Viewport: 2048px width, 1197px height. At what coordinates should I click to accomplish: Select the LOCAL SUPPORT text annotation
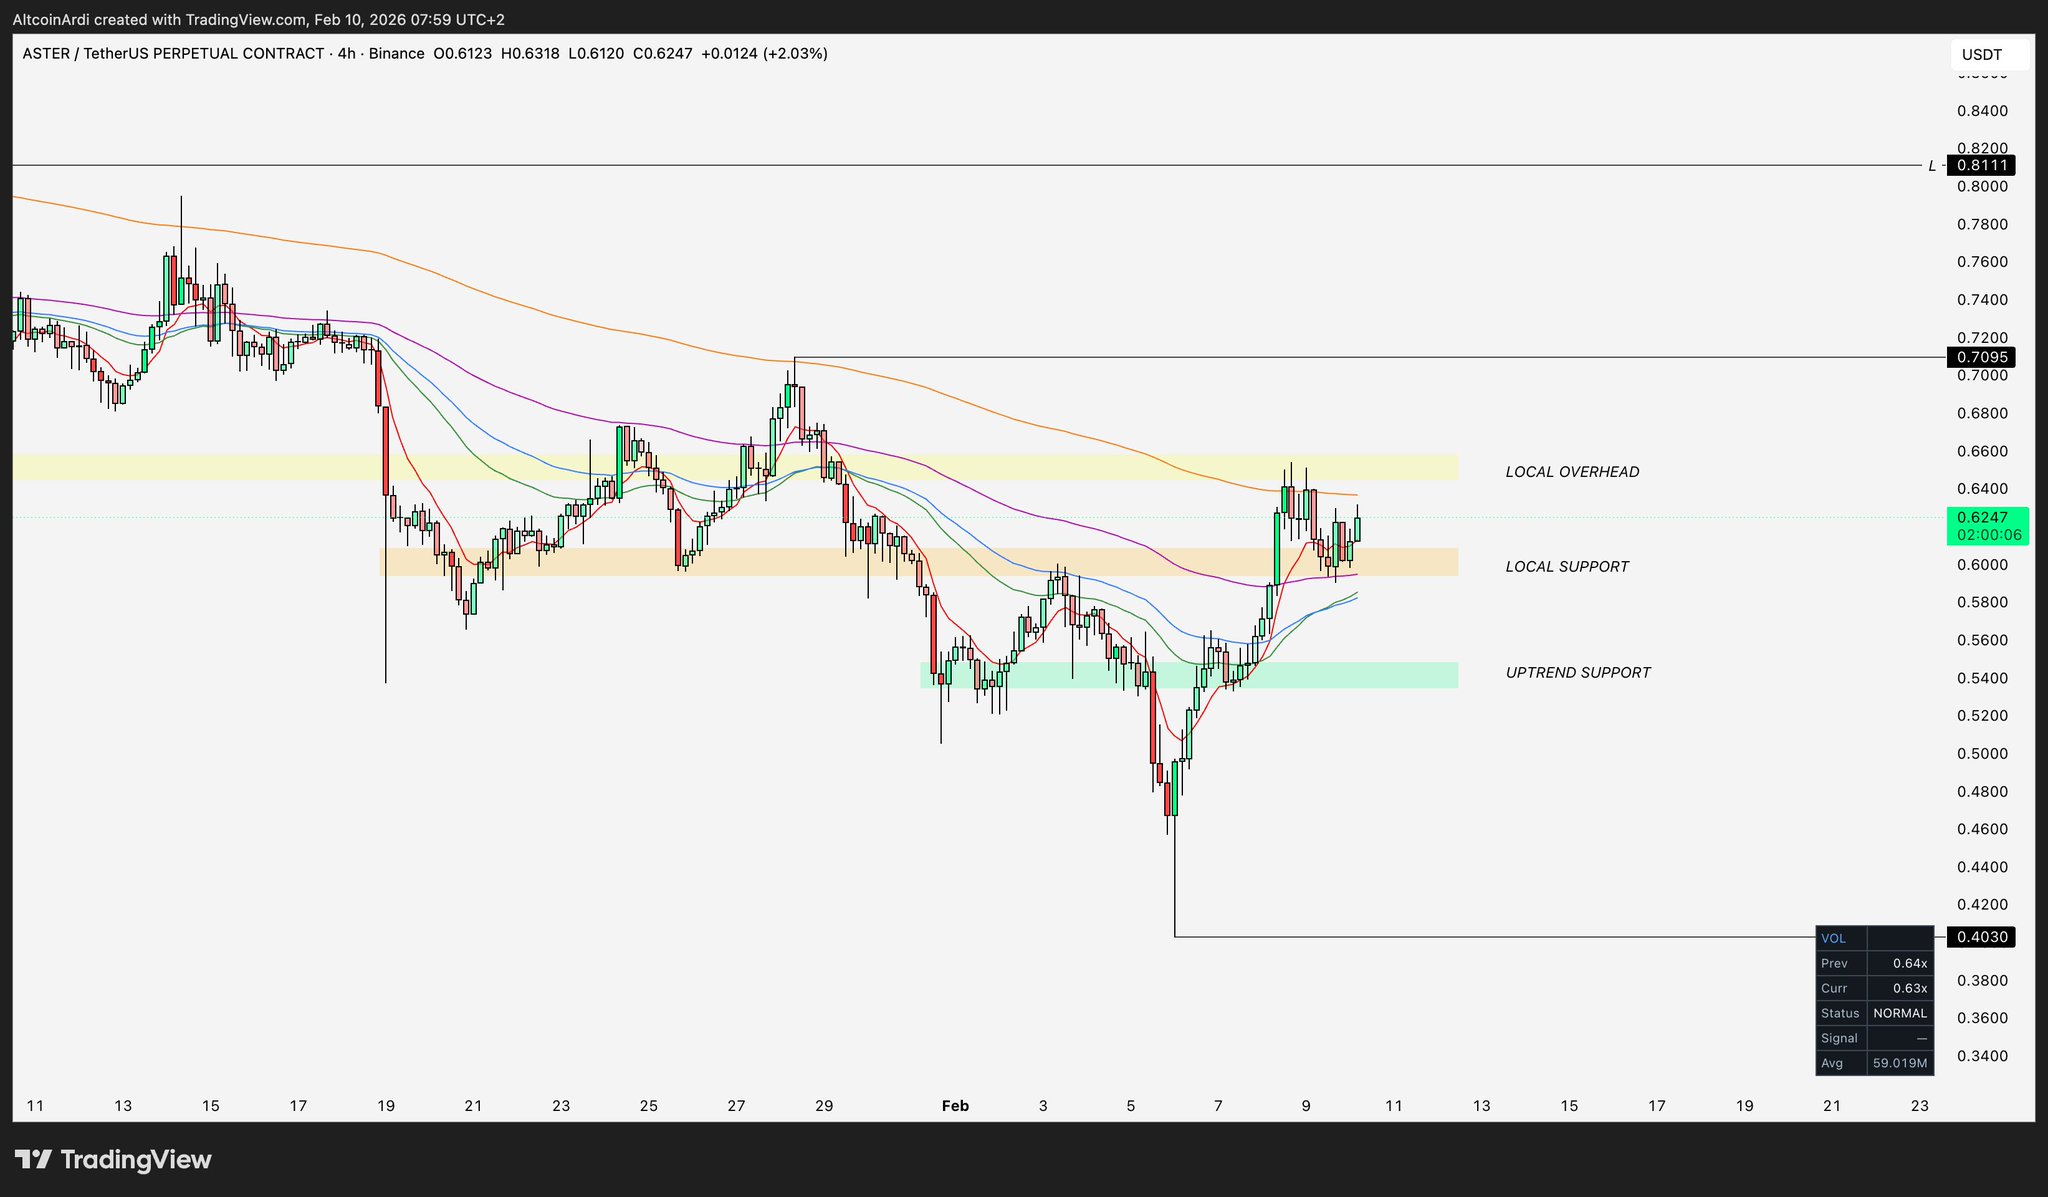tap(1567, 567)
